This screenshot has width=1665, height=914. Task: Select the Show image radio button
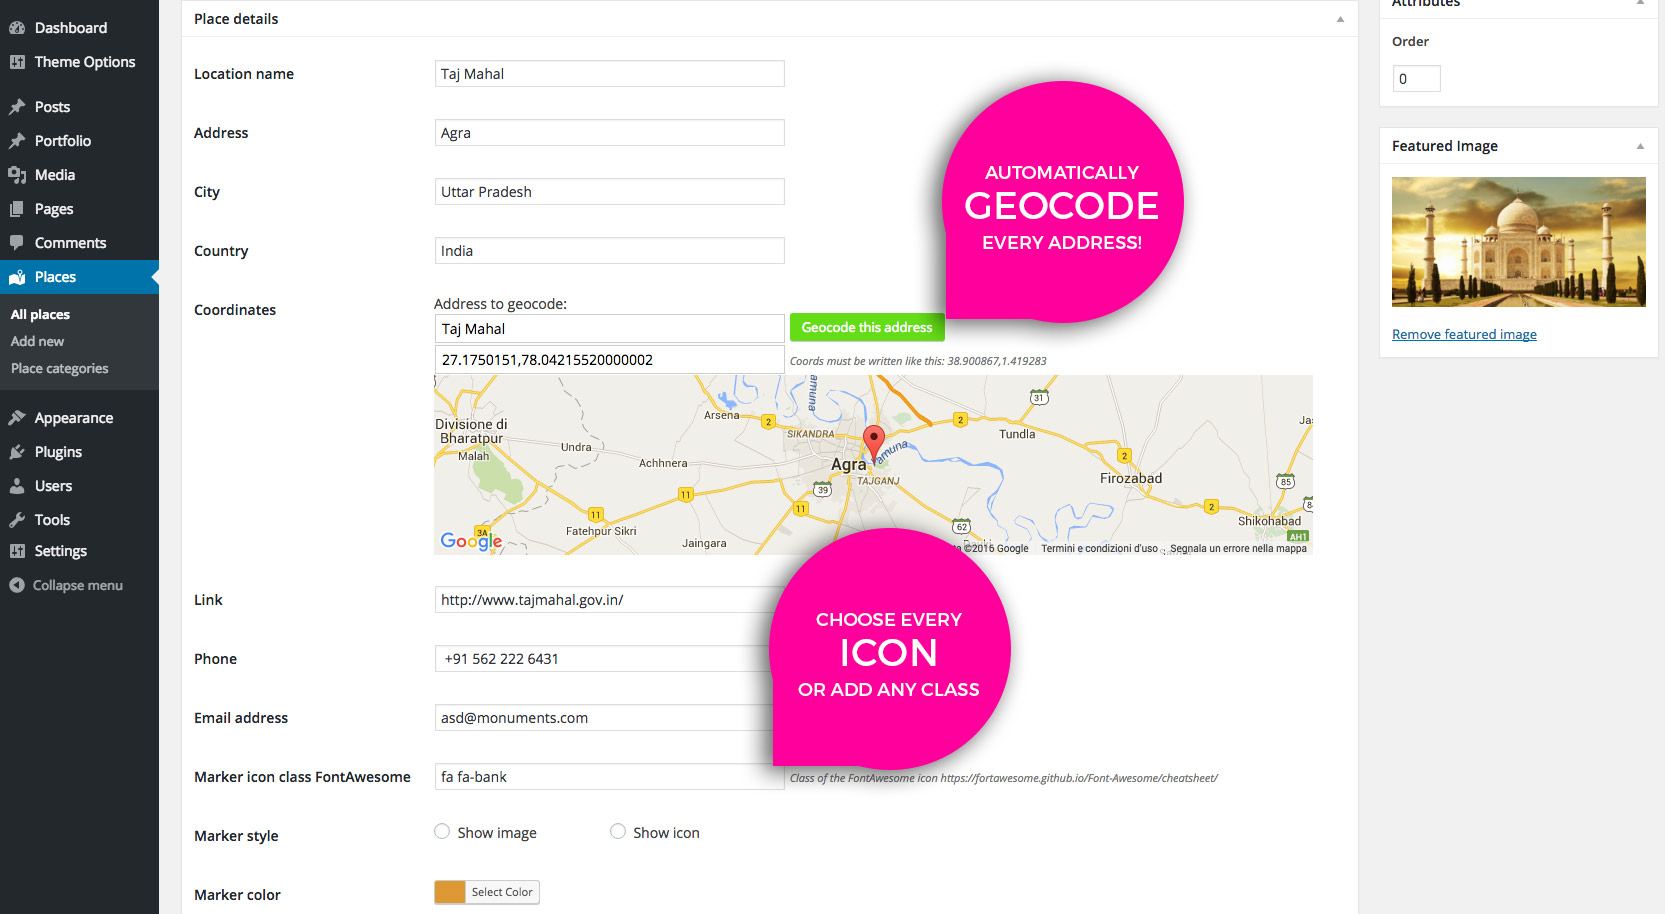442,831
